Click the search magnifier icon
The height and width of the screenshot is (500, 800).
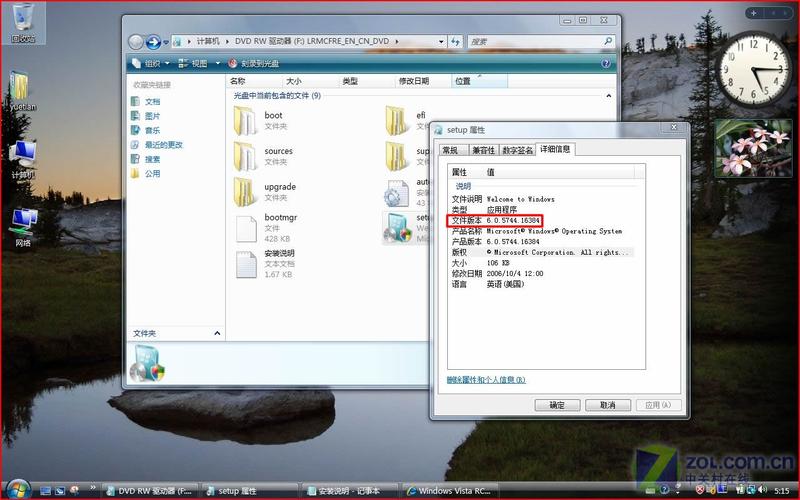point(608,41)
